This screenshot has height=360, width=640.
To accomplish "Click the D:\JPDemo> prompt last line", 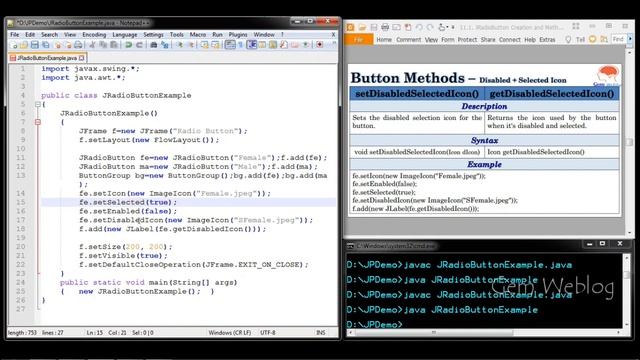I will tap(374, 324).
